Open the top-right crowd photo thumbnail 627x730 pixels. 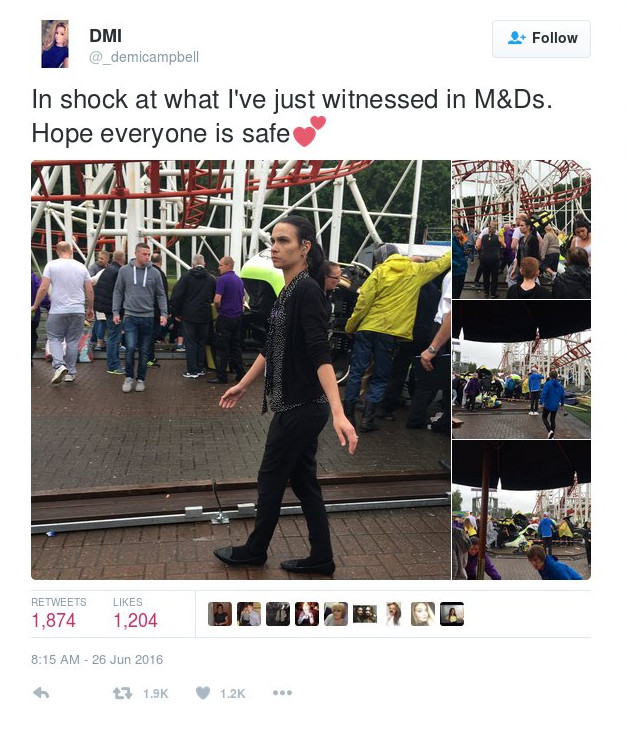click(521, 229)
